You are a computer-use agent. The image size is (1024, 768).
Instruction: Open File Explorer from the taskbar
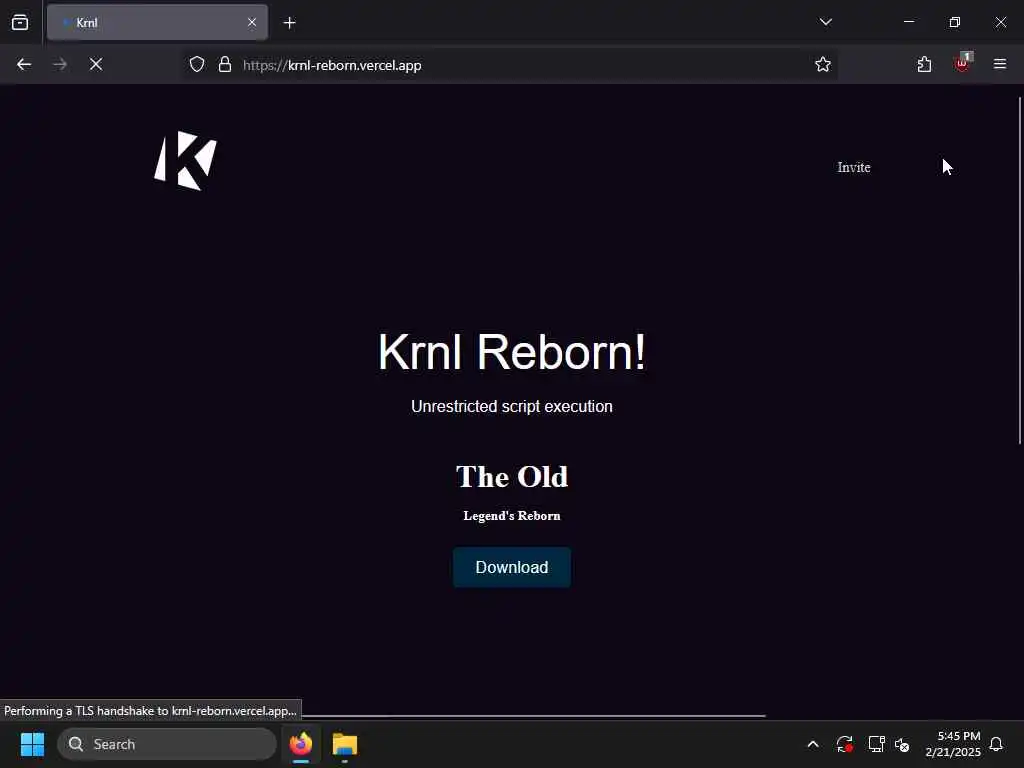click(345, 744)
